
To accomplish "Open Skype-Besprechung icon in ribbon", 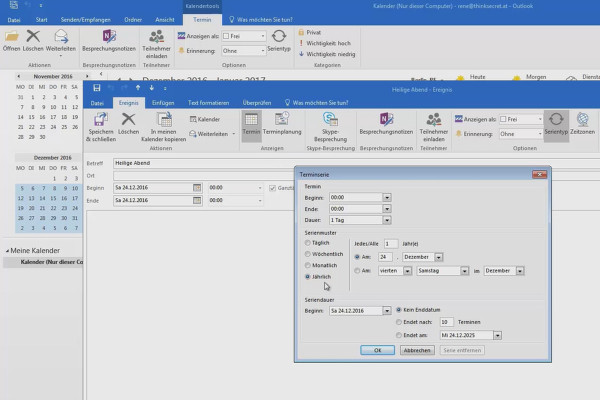I will tap(330, 119).
